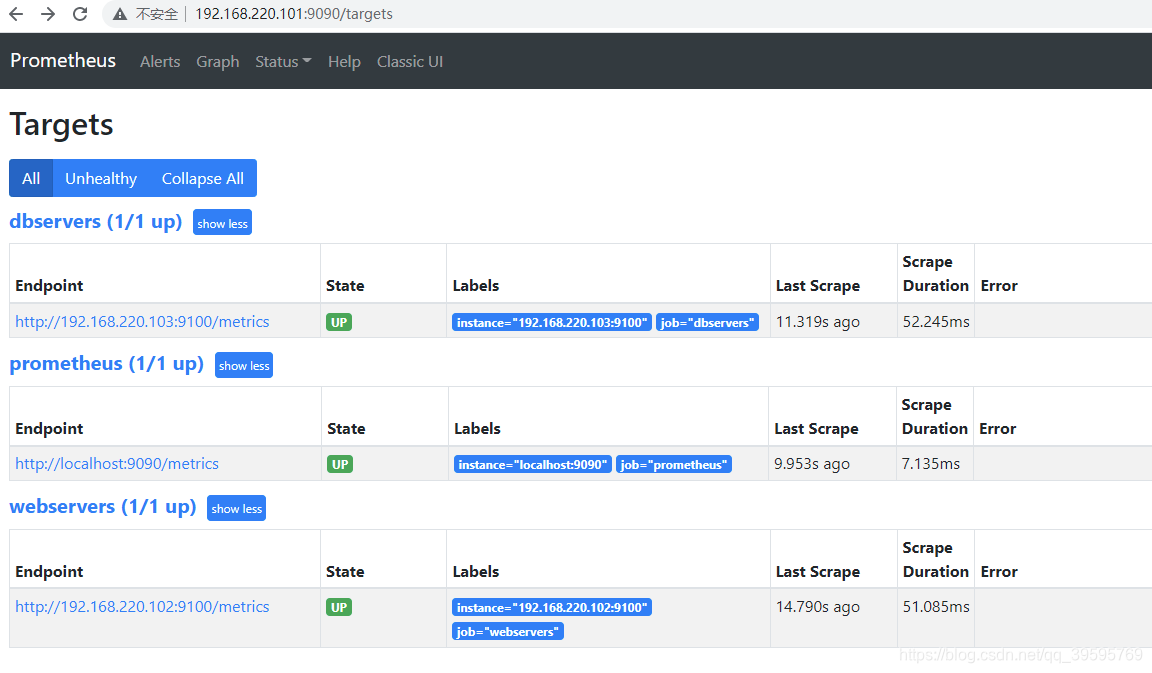
Task: Collapse prometheus section with show less
Action: coord(244,365)
